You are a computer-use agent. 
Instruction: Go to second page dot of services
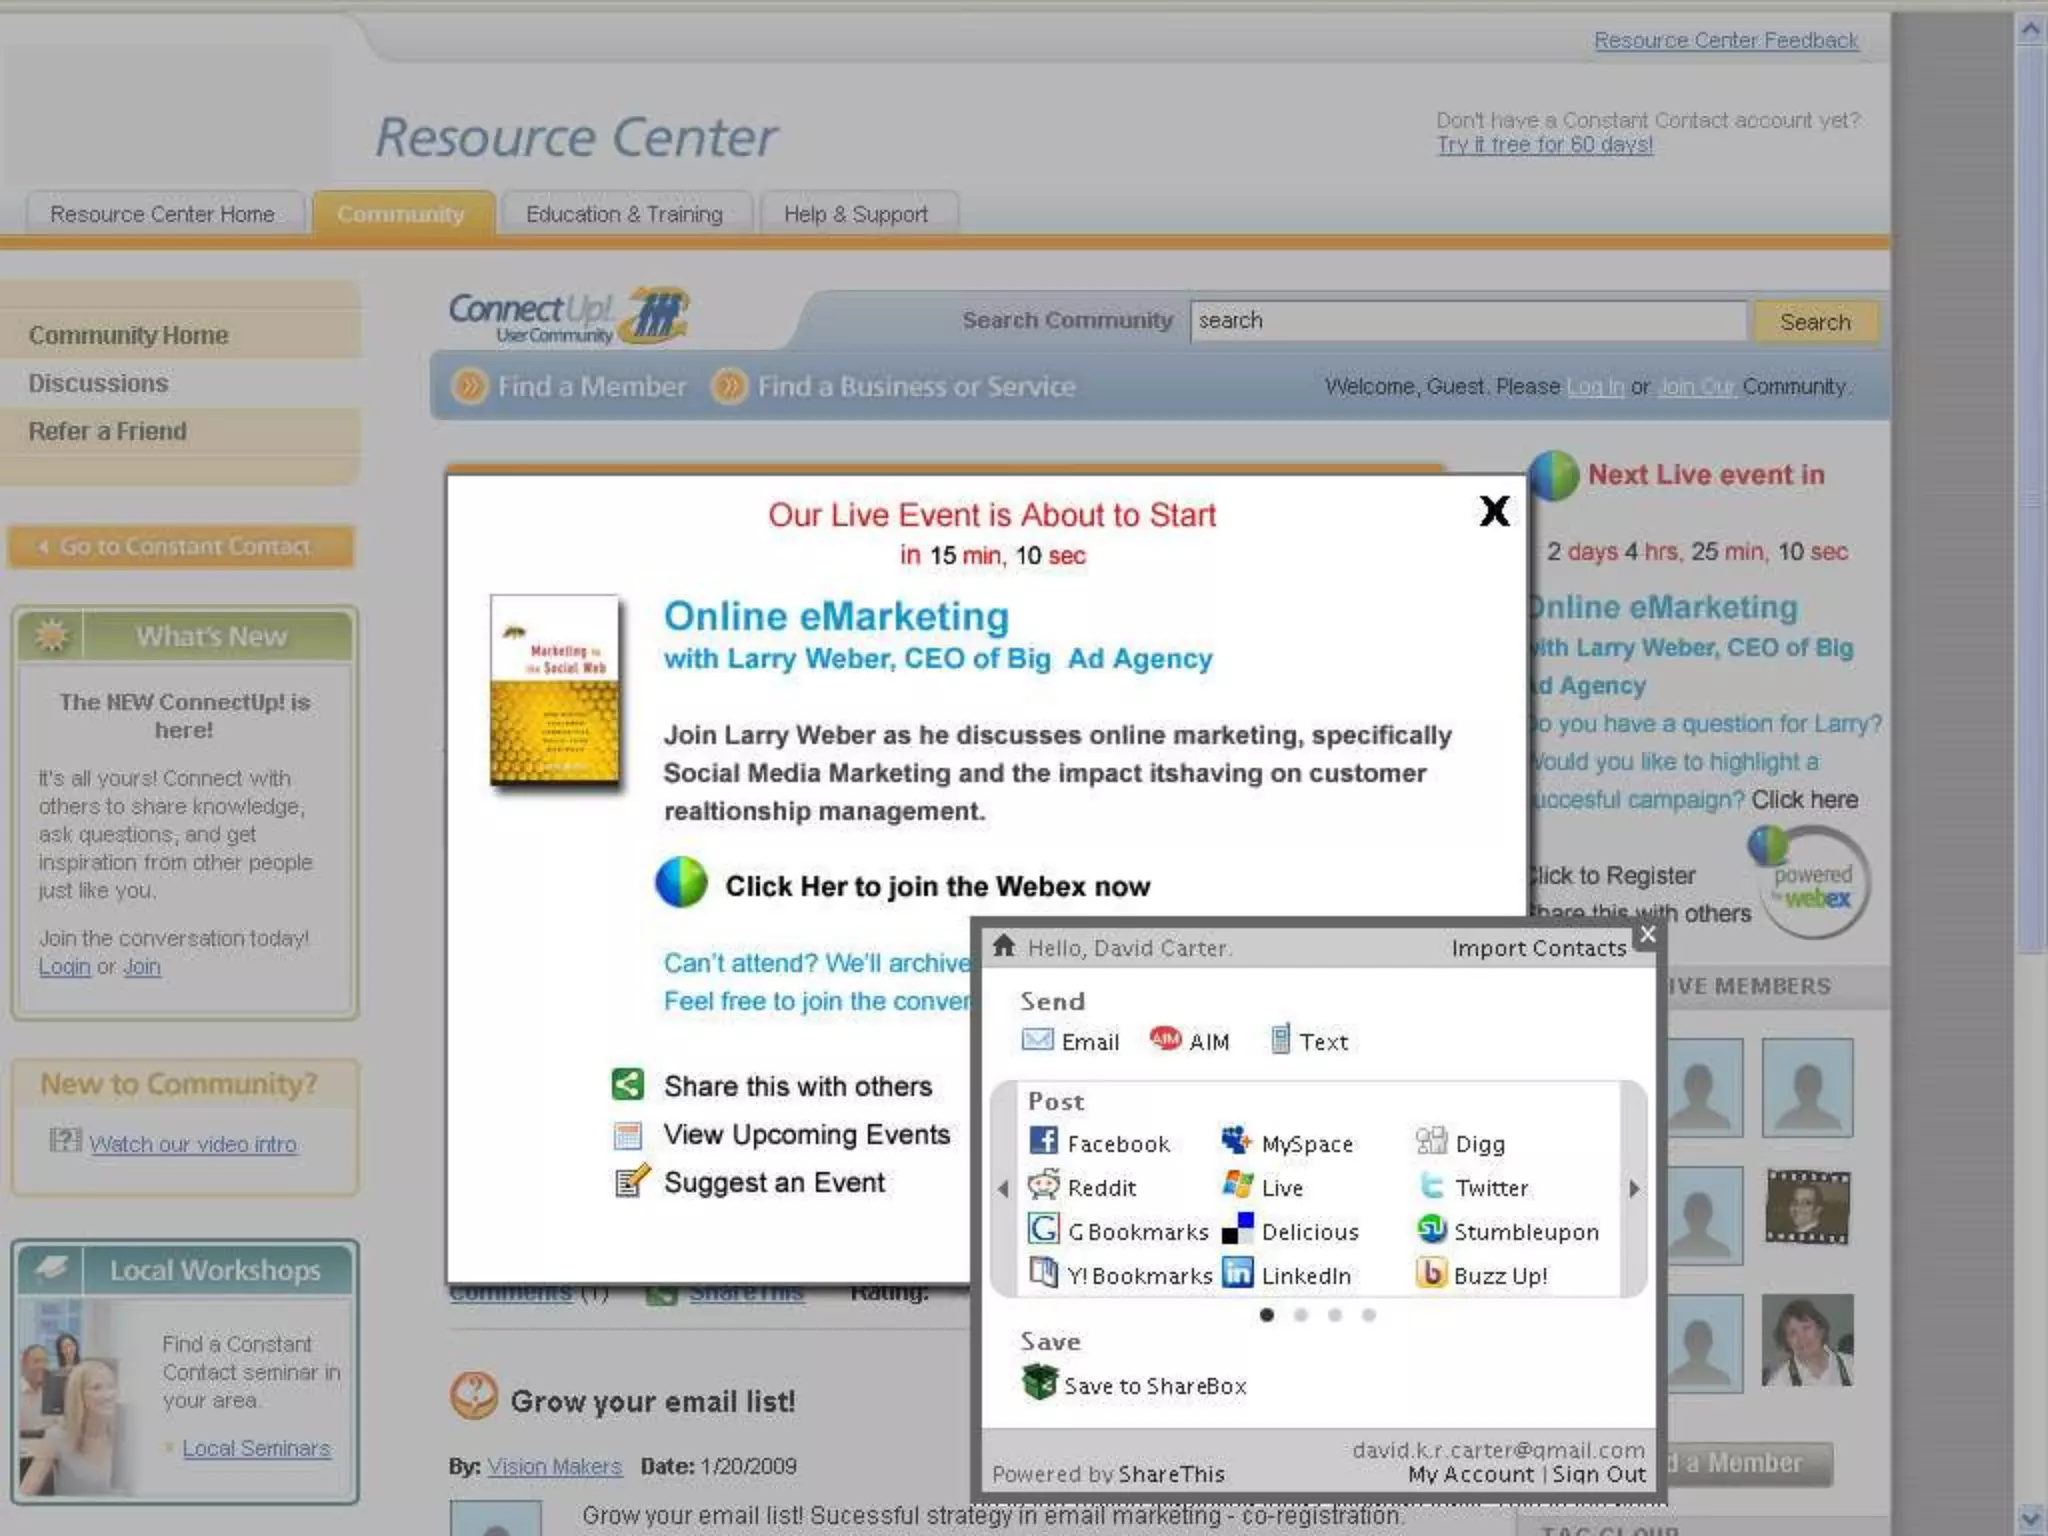1301,1315
